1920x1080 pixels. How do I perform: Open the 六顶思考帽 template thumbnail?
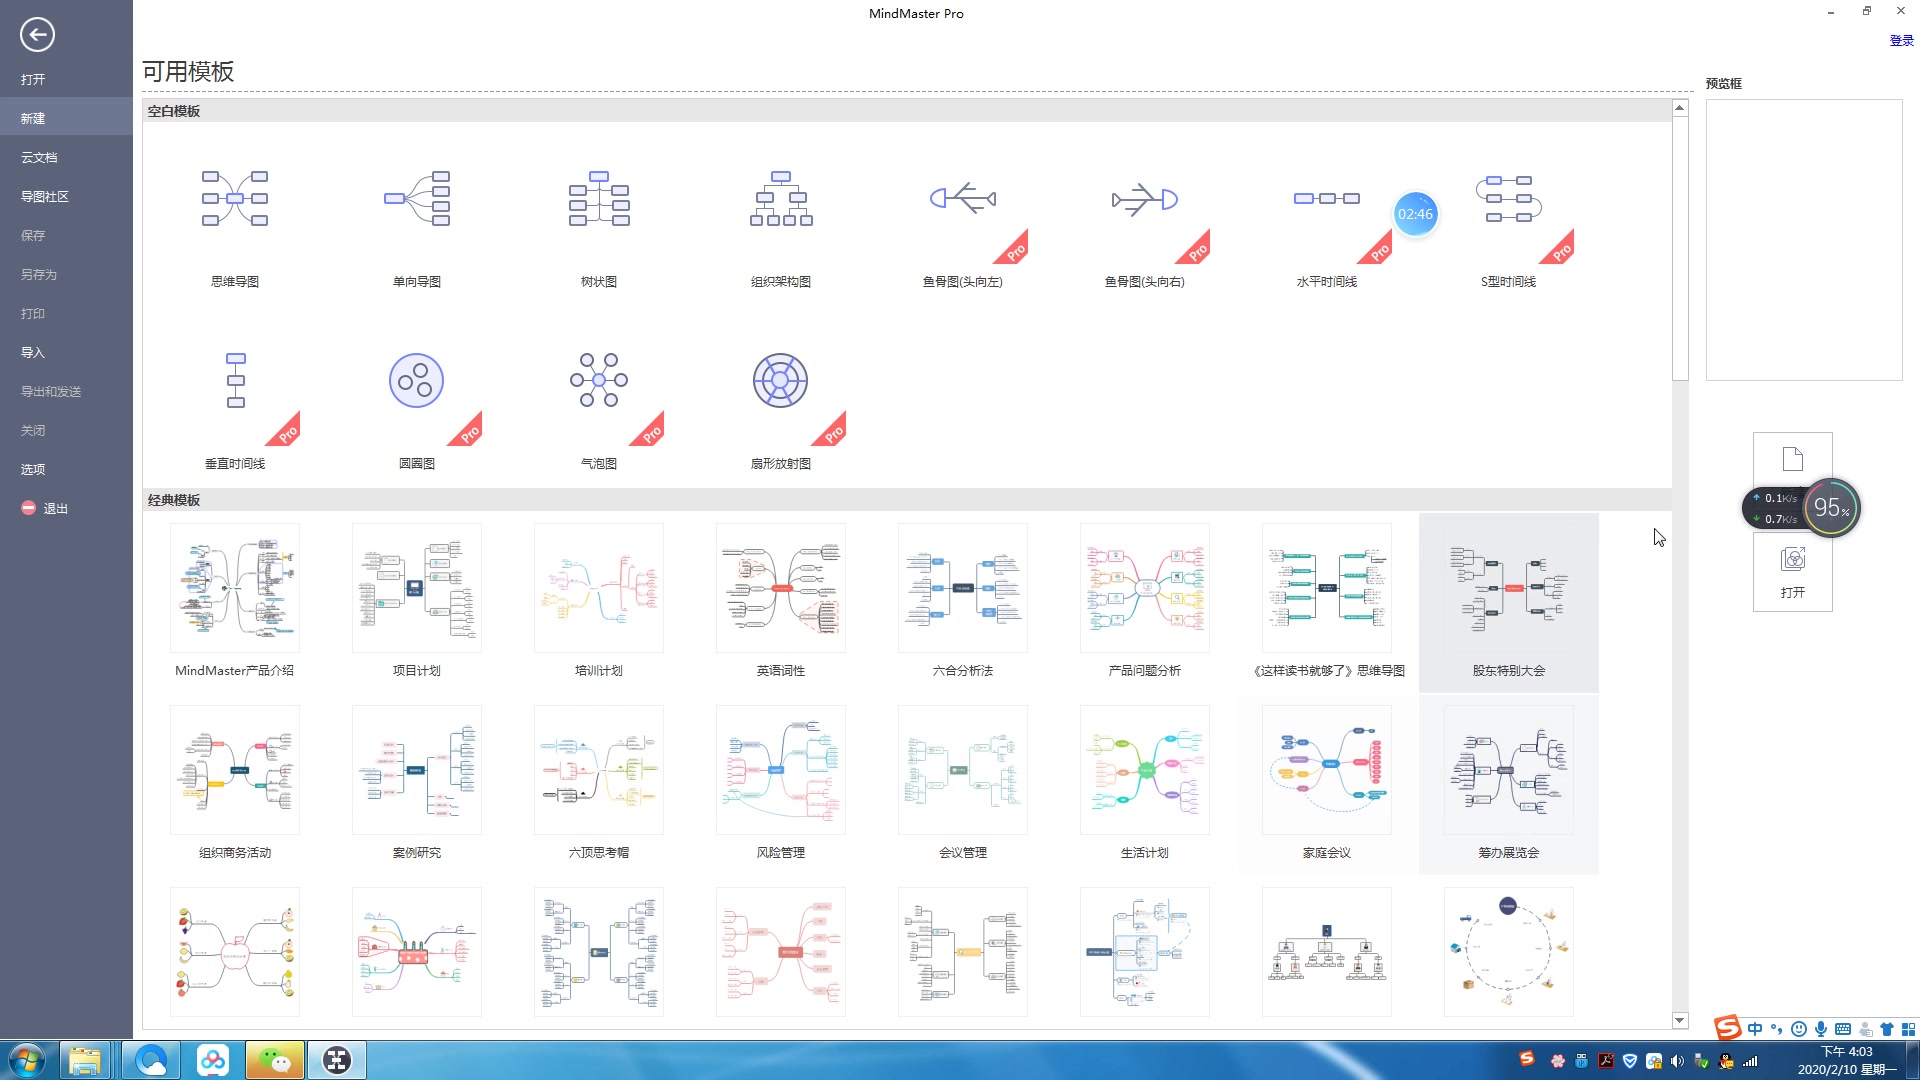599,771
